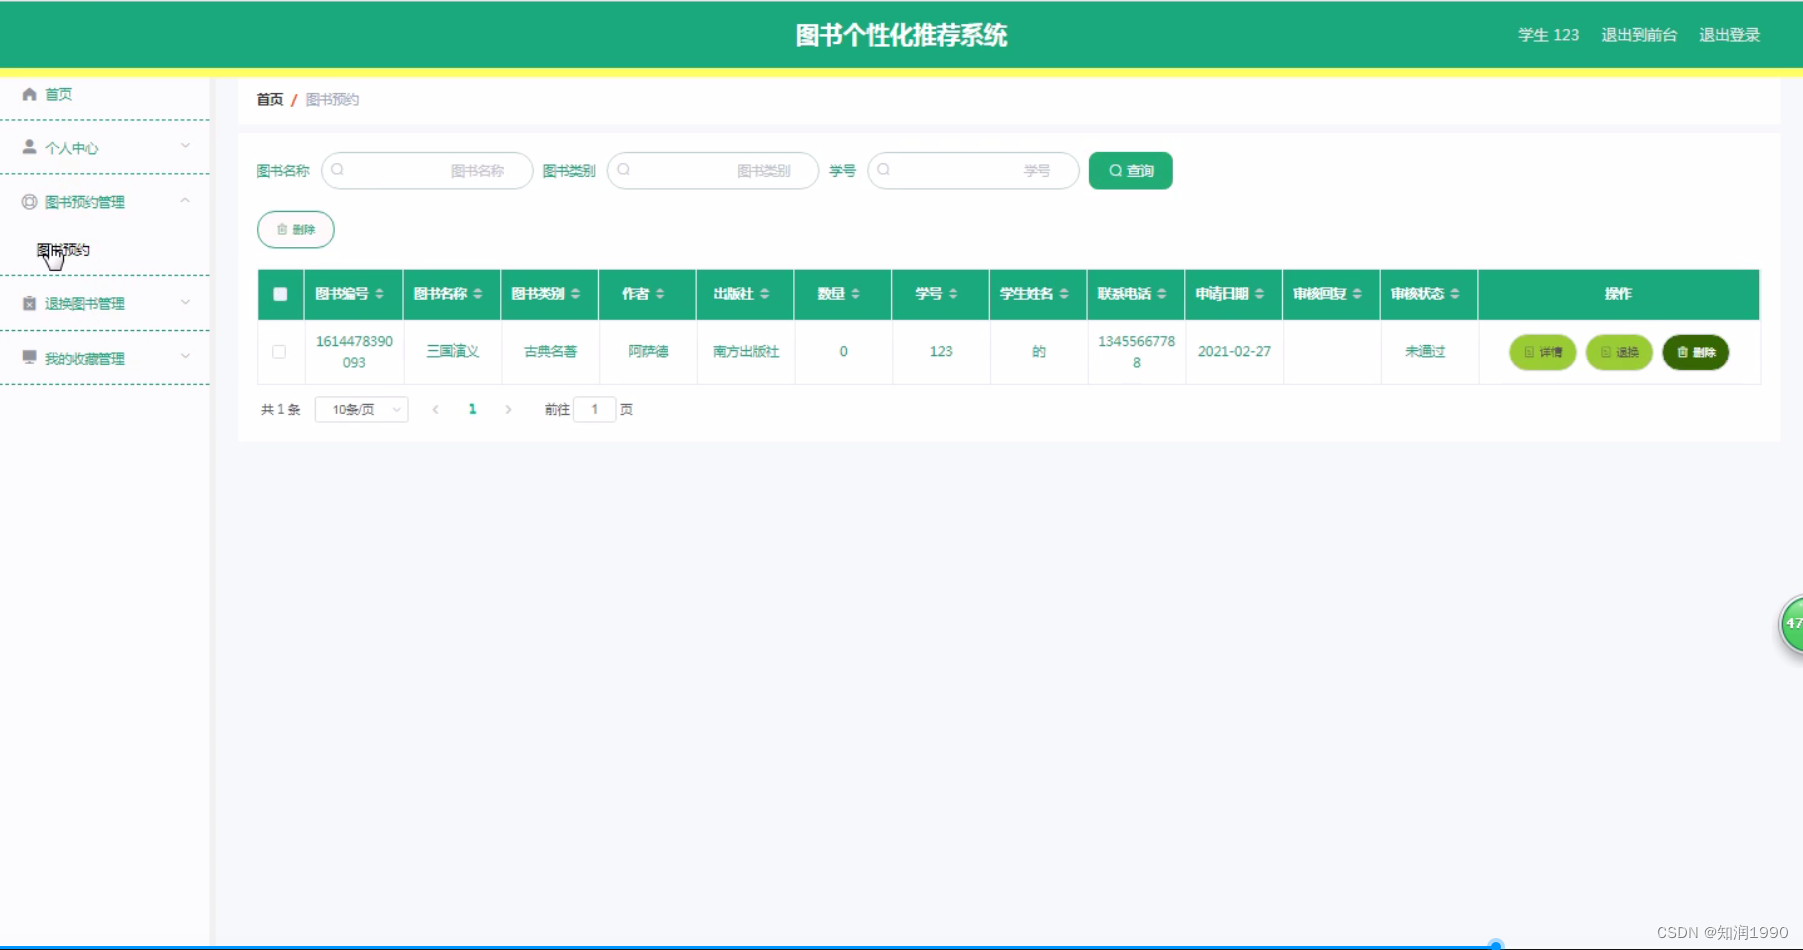Click 退出登录 in the header

tap(1729, 35)
